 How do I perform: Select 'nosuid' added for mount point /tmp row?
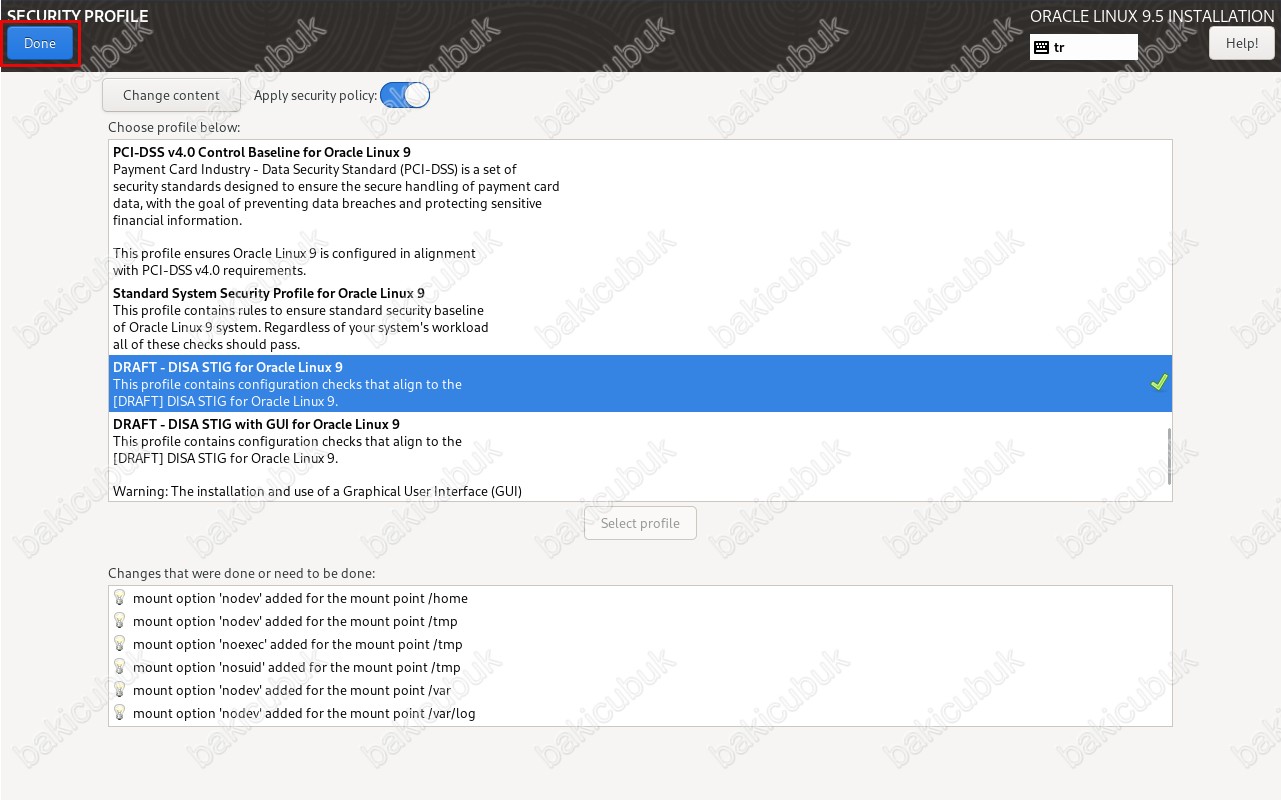tap(640, 667)
